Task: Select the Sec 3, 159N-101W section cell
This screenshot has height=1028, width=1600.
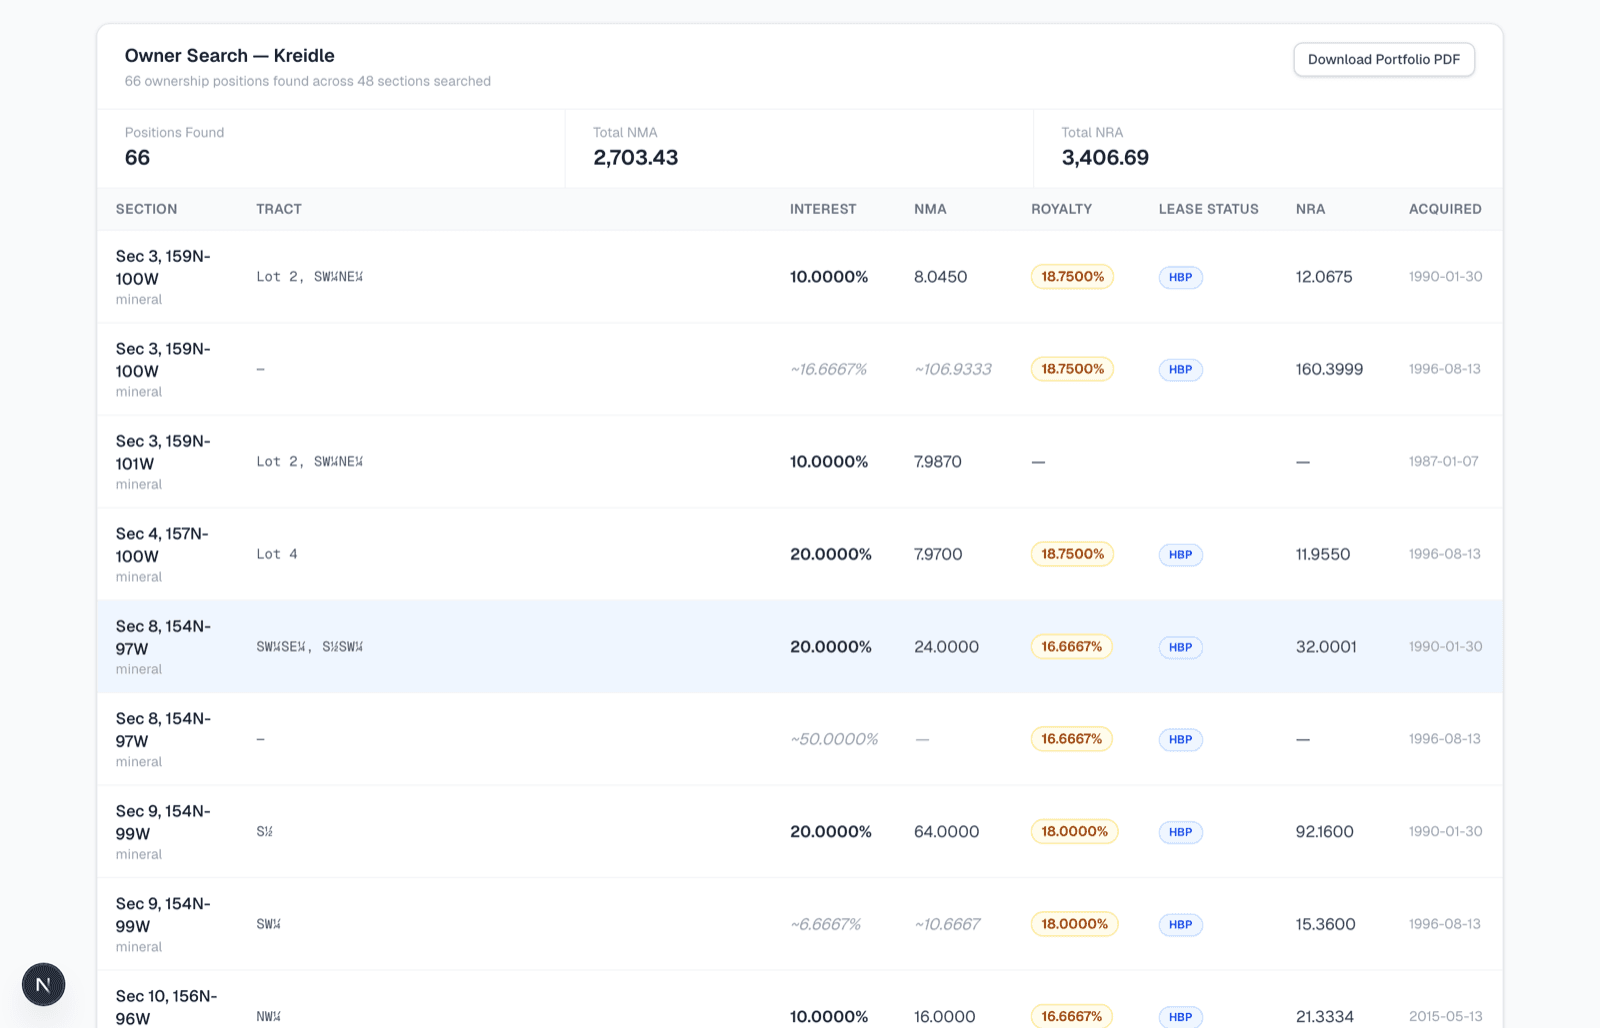Action: click(x=167, y=462)
